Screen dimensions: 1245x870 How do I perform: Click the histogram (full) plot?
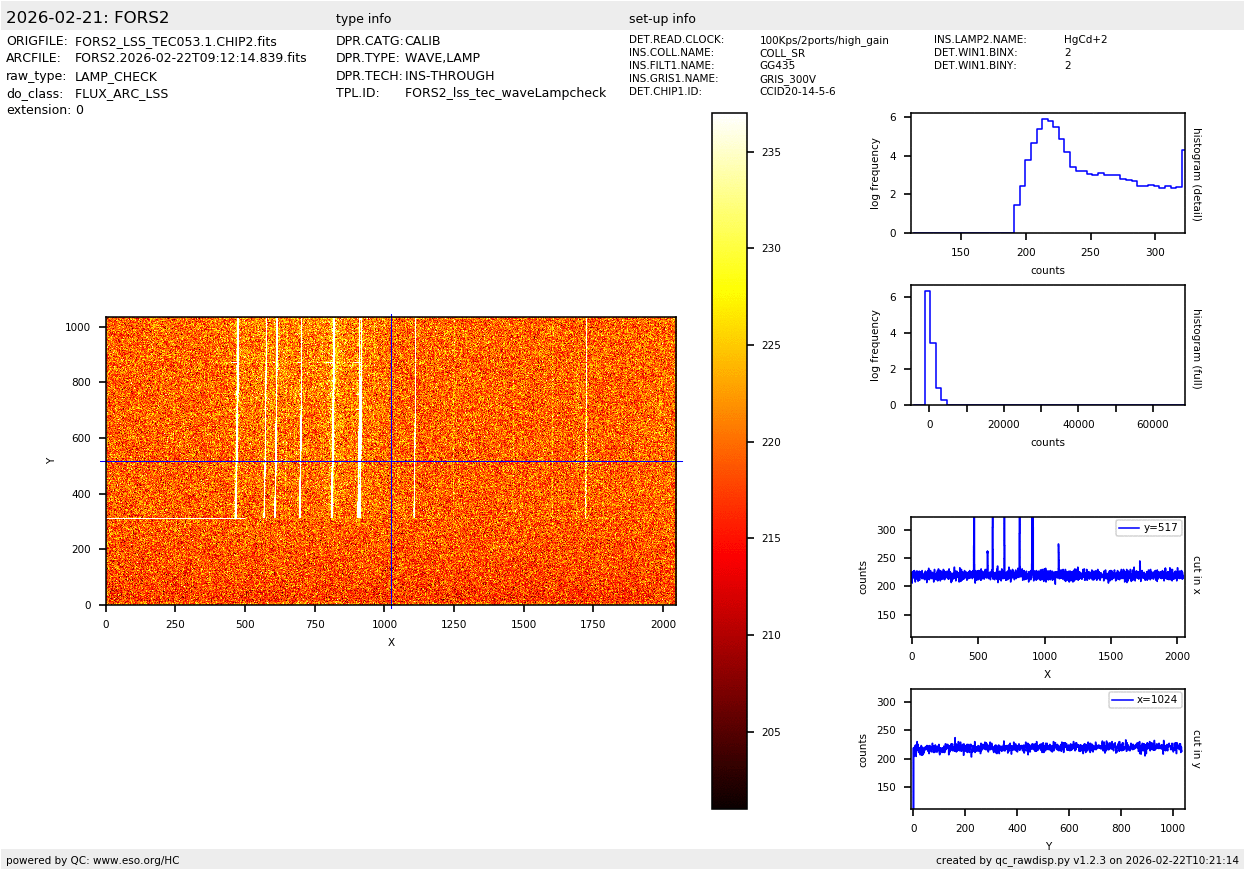click(1047, 345)
